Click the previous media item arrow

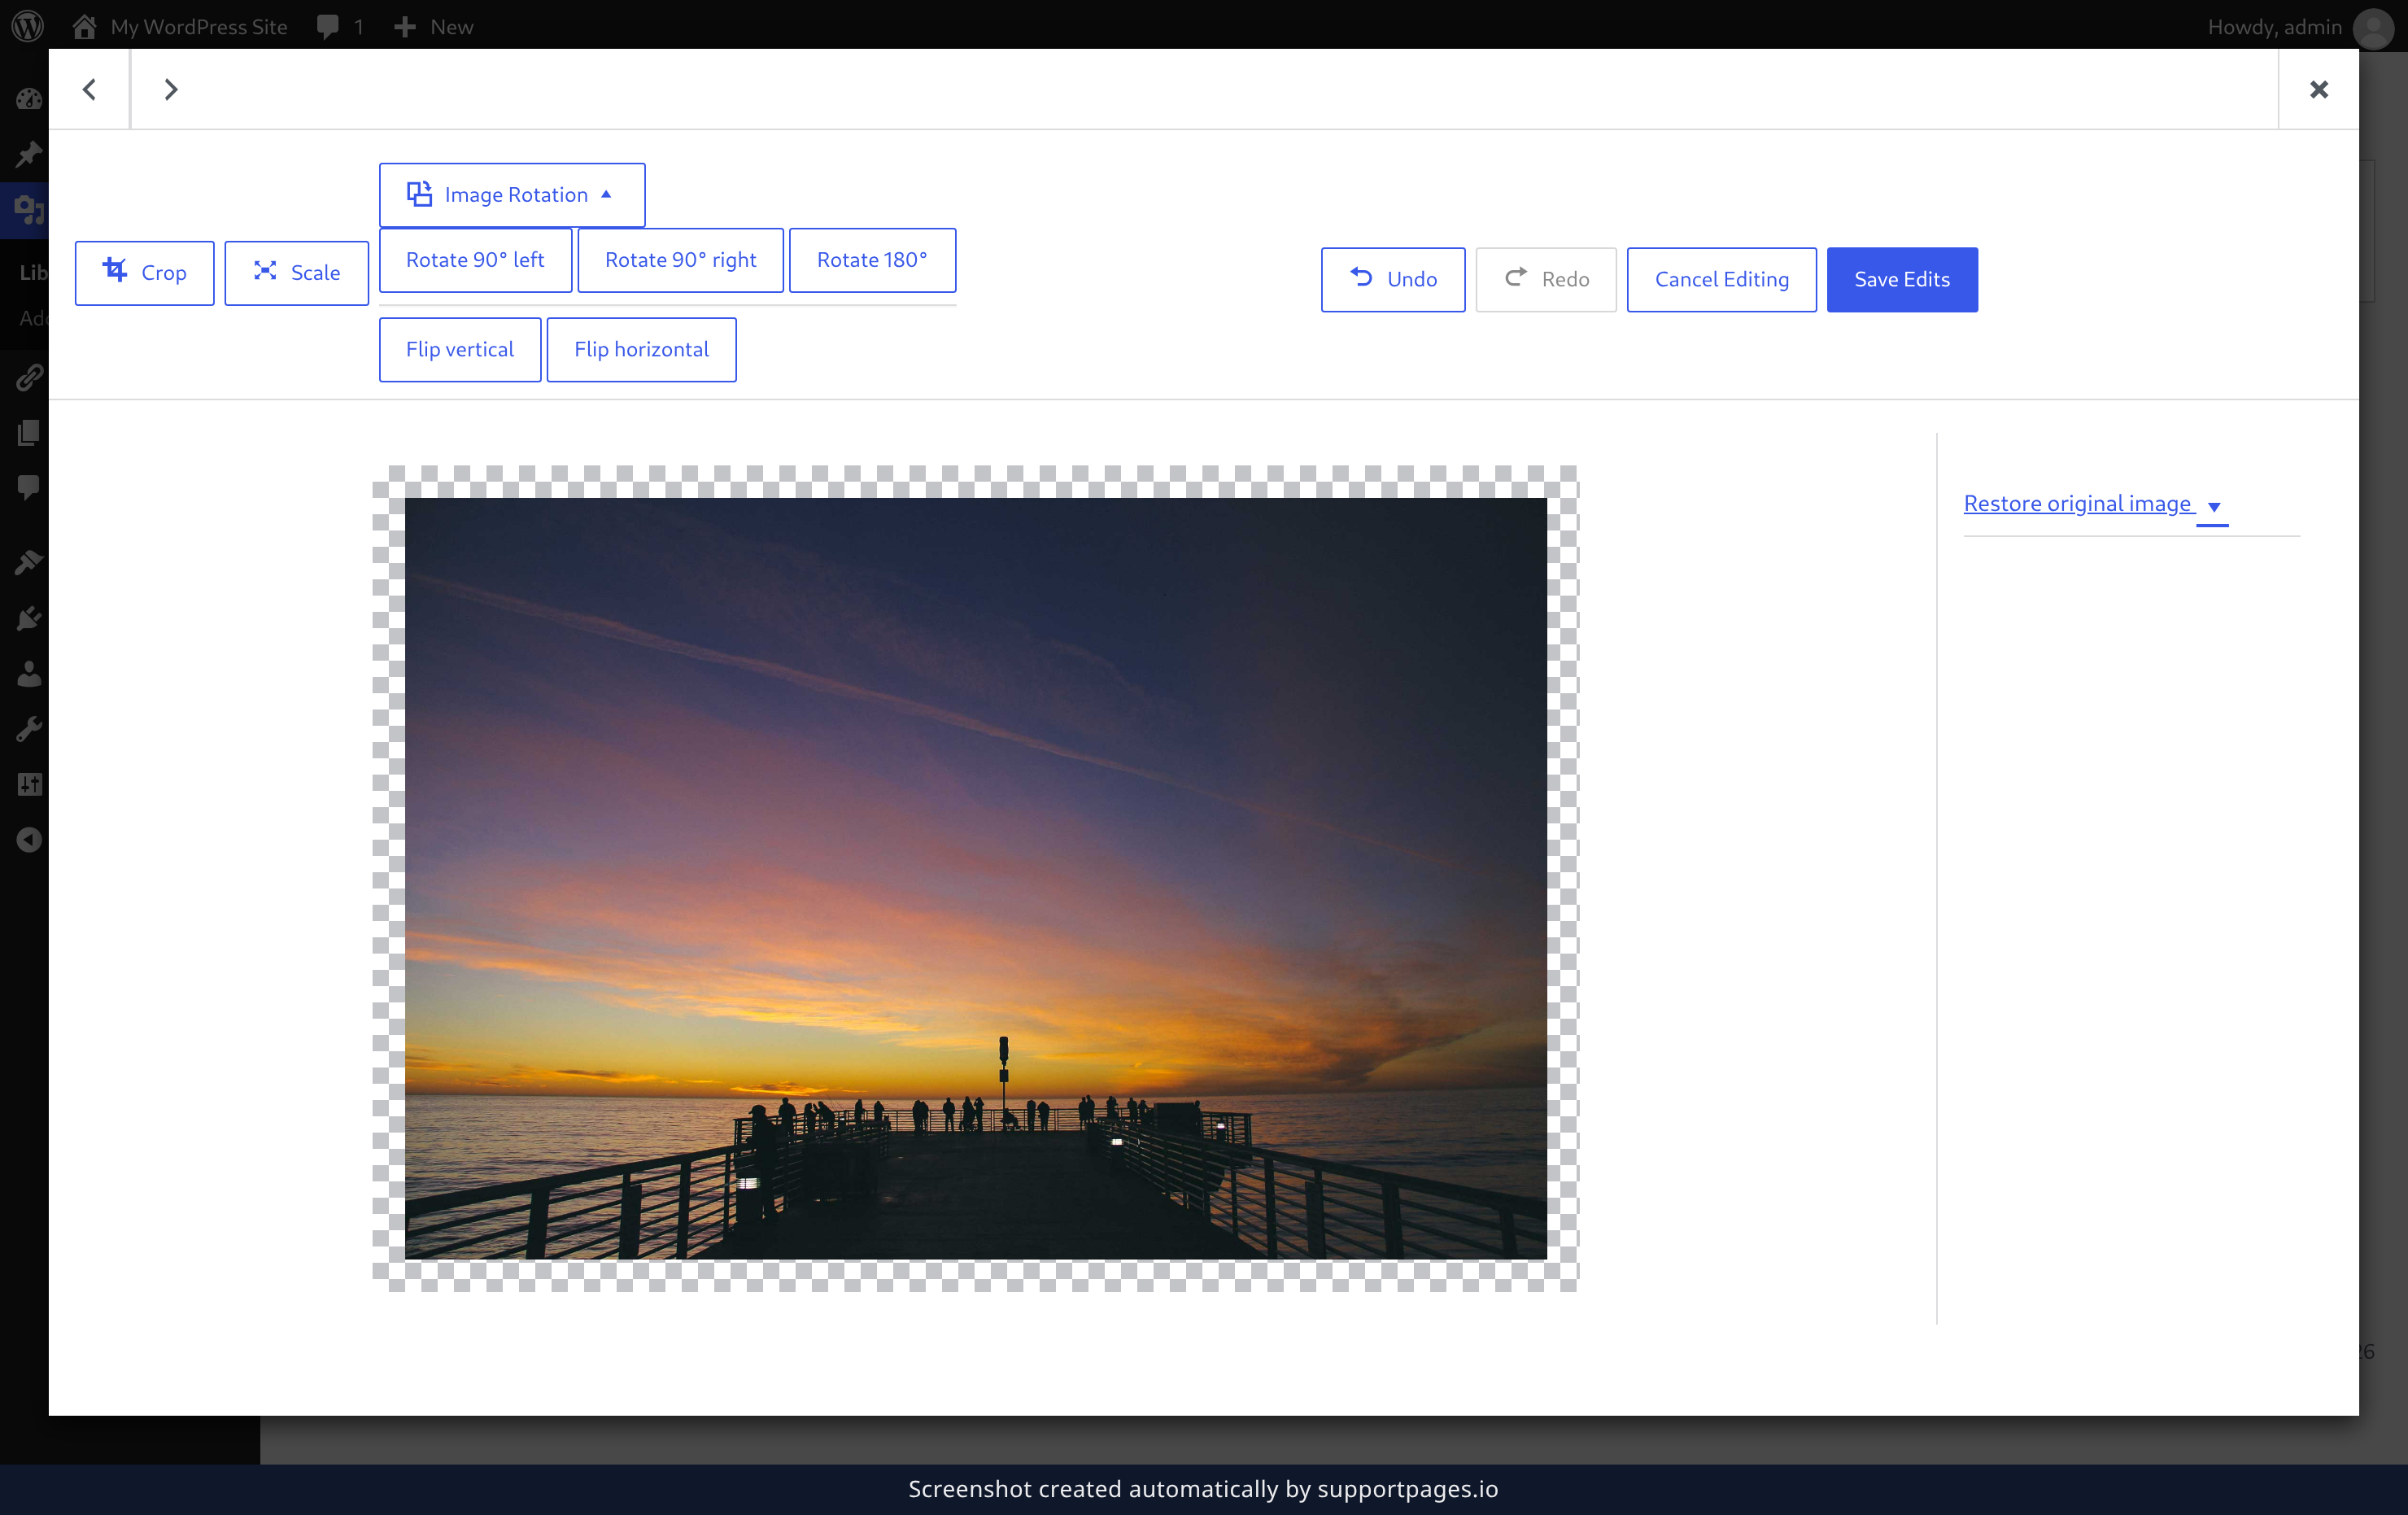click(89, 89)
